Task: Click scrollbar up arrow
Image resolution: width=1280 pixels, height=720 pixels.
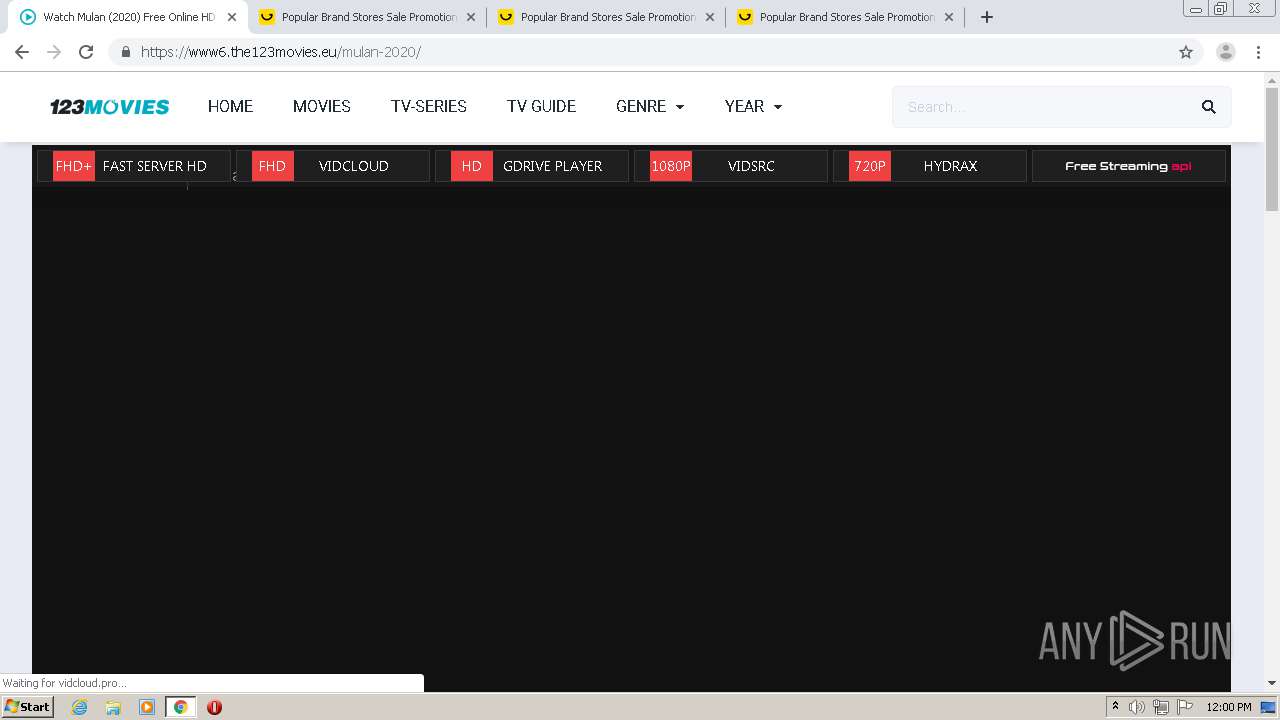Action: [x=1272, y=79]
